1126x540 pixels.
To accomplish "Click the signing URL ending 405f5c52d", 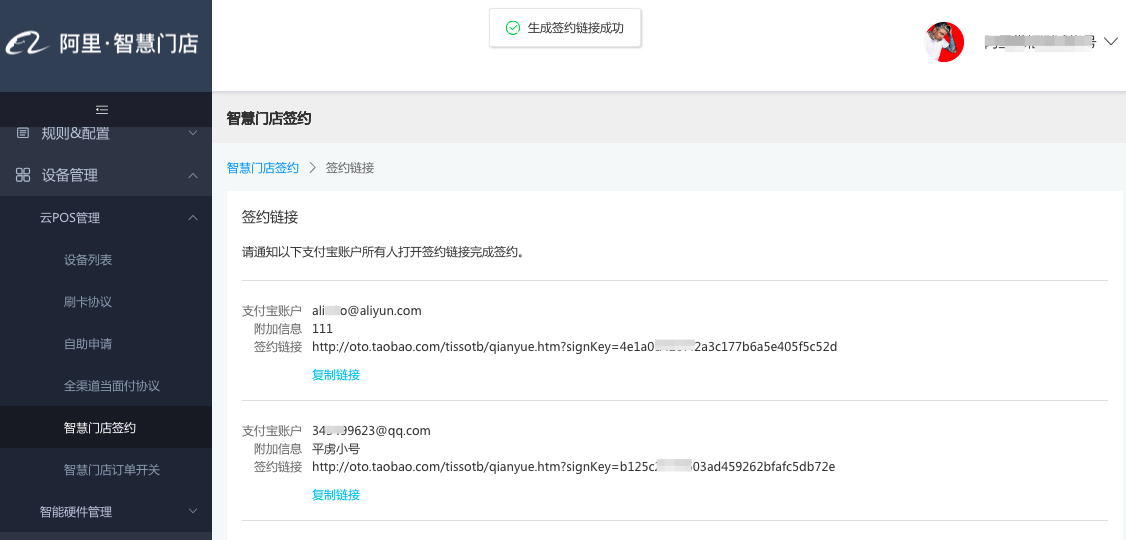I will point(574,346).
